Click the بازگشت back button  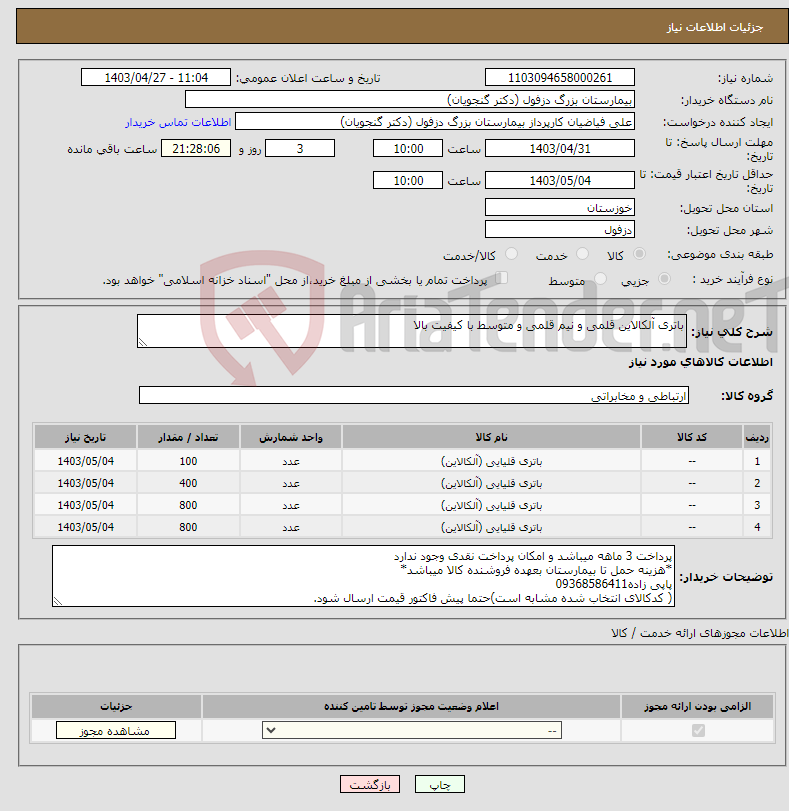click(x=370, y=784)
